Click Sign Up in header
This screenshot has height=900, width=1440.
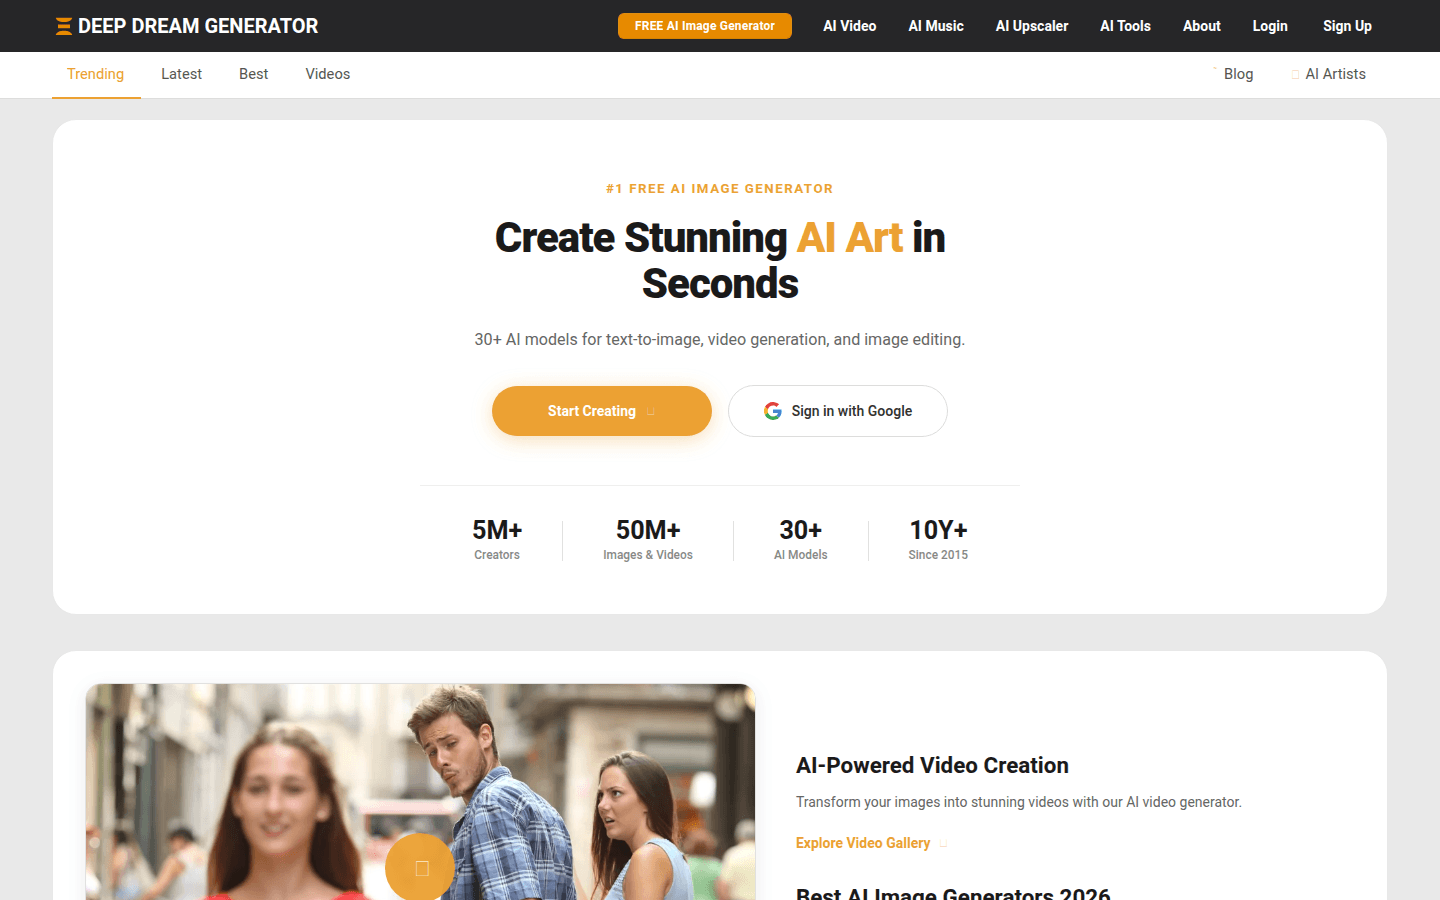(x=1347, y=26)
